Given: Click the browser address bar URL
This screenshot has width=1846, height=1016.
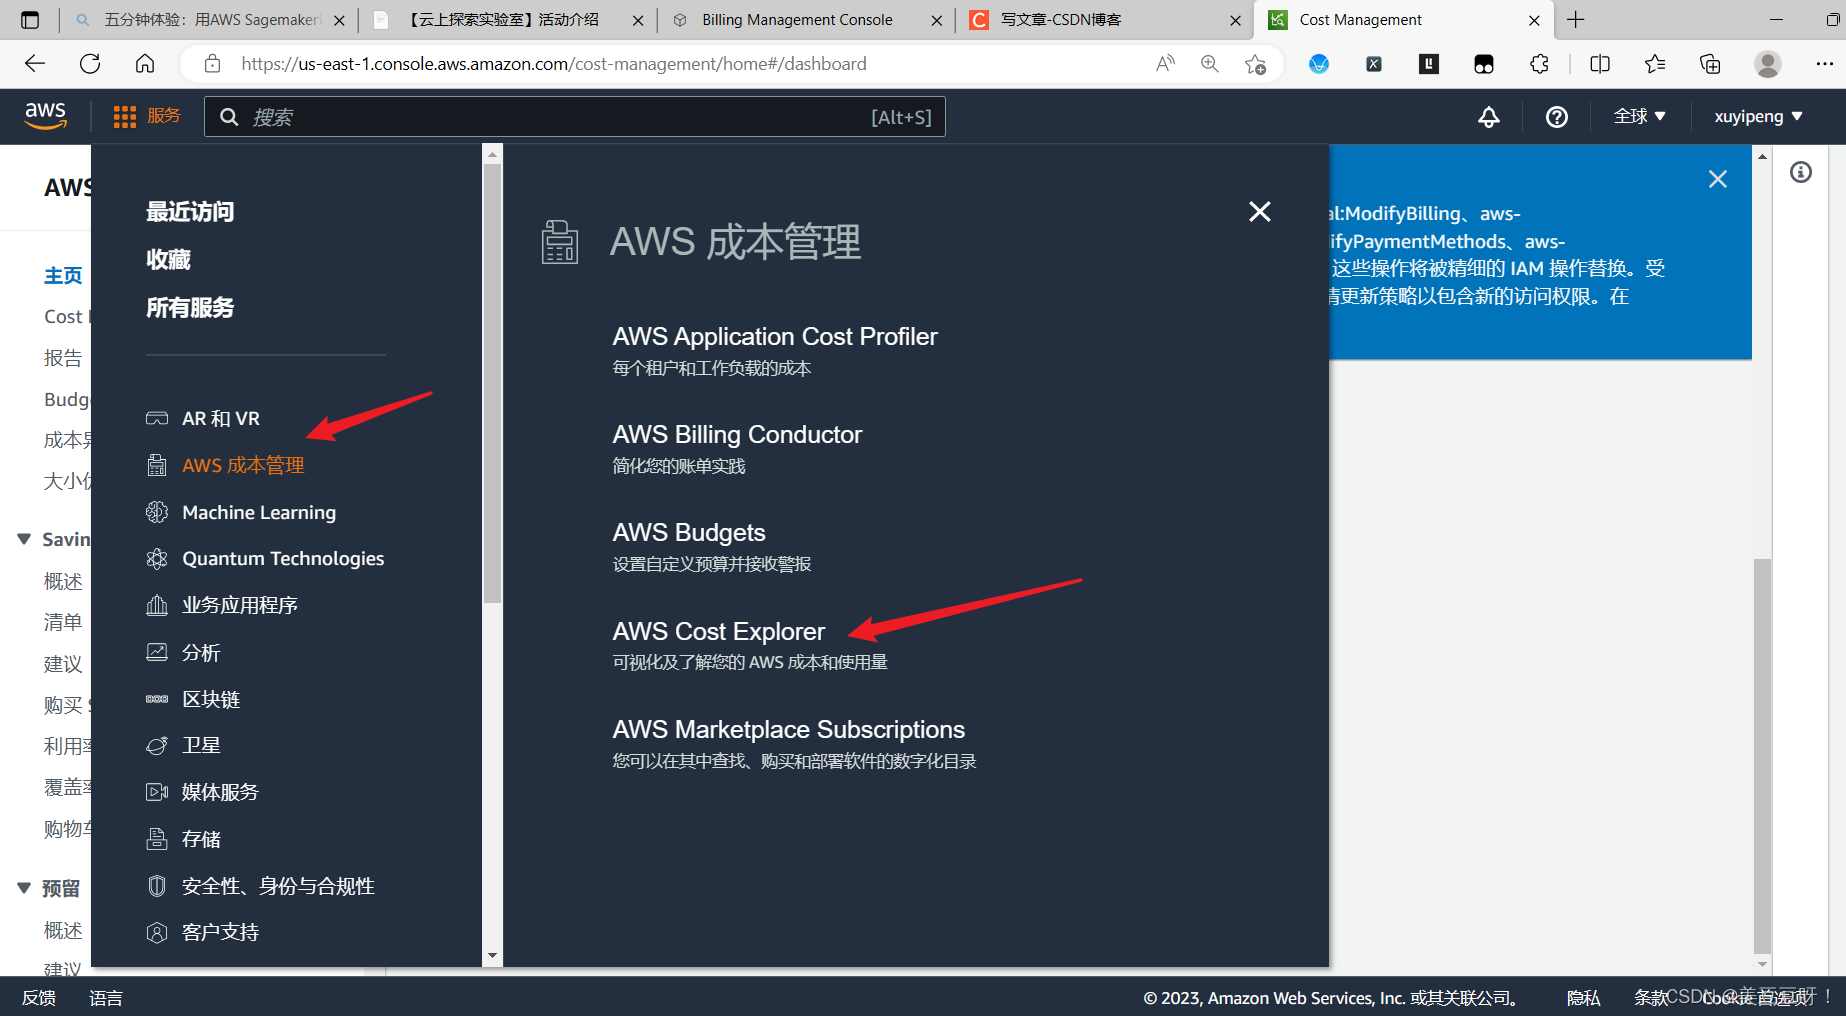Looking at the screenshot, I should tap(554, 64).
